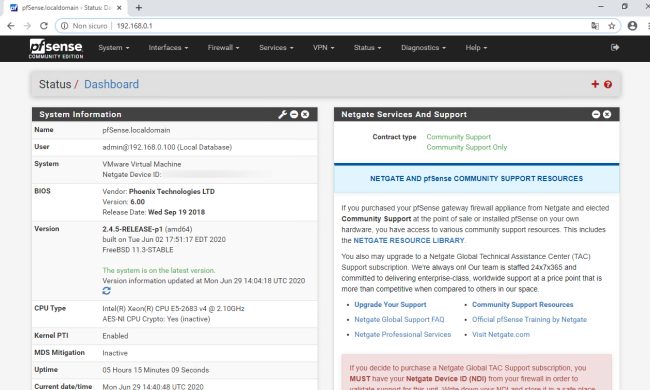Viewport: 650px width, 390px height.
Task: Open Netgate Global Support FAQ link
Action: click(x=399, y=320)
